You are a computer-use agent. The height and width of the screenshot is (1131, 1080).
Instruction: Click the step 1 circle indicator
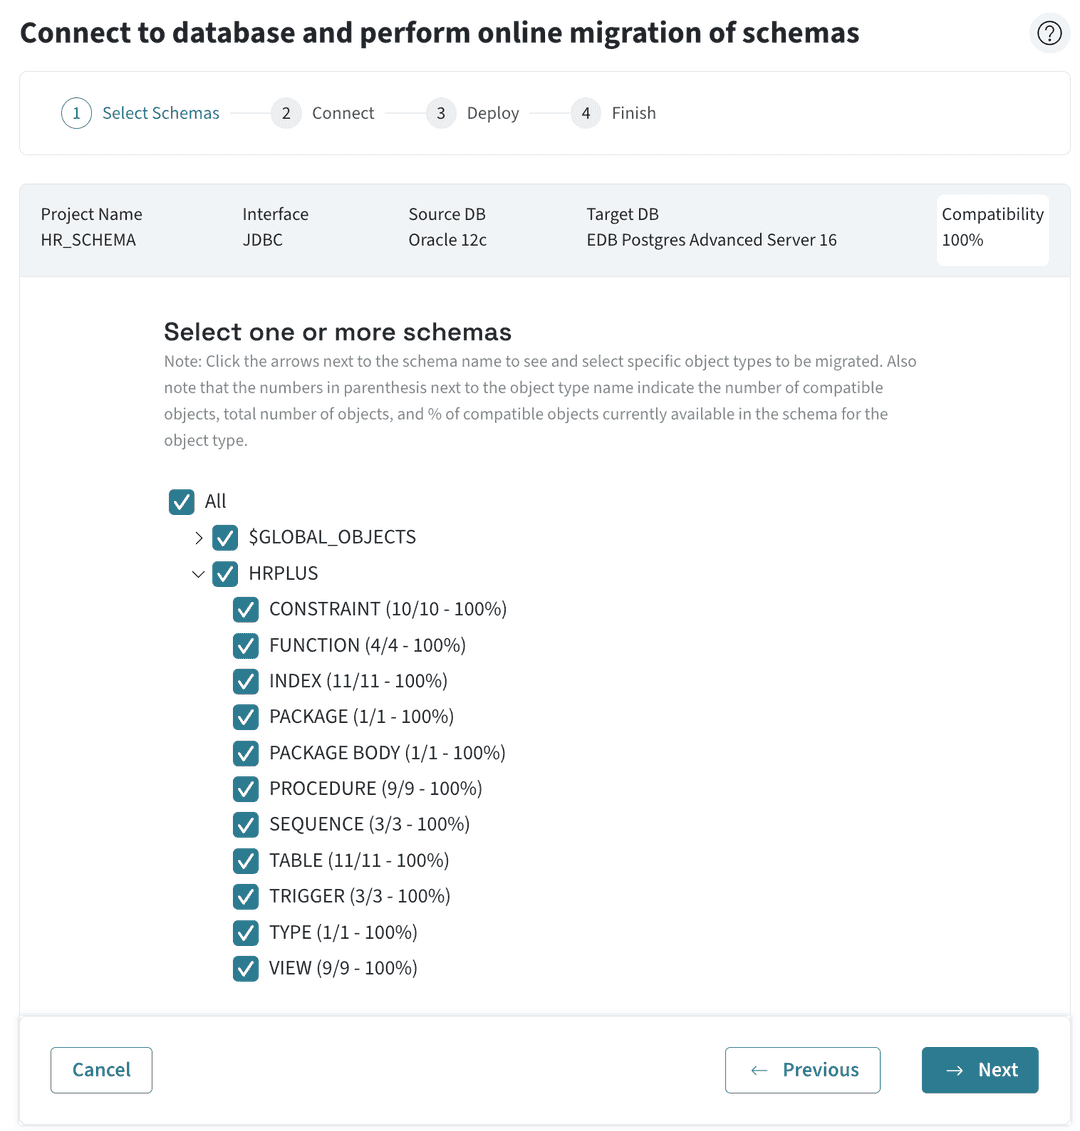[76, 113]
